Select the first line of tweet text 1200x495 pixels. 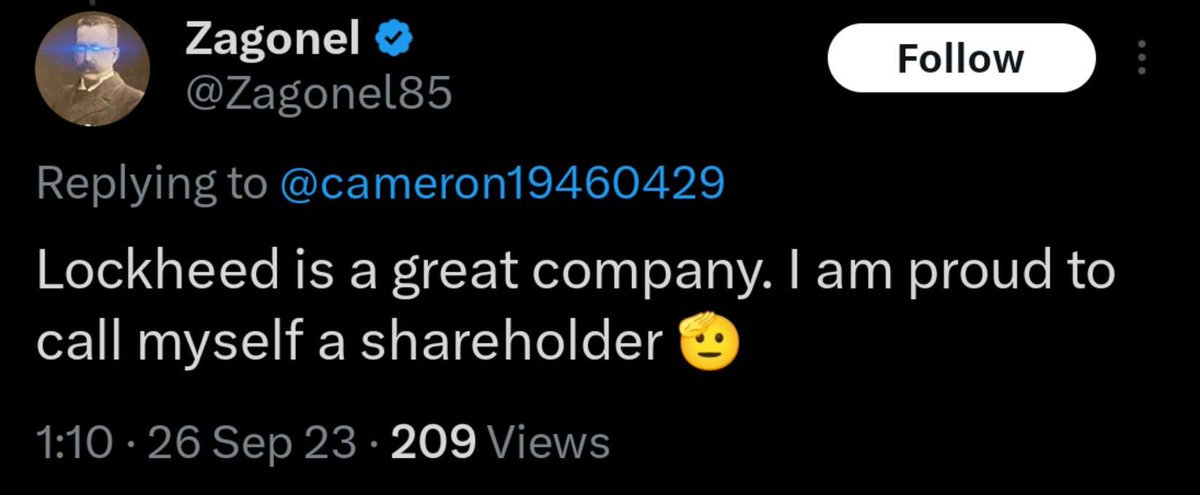pyautogui.click(x=576, y=275)
